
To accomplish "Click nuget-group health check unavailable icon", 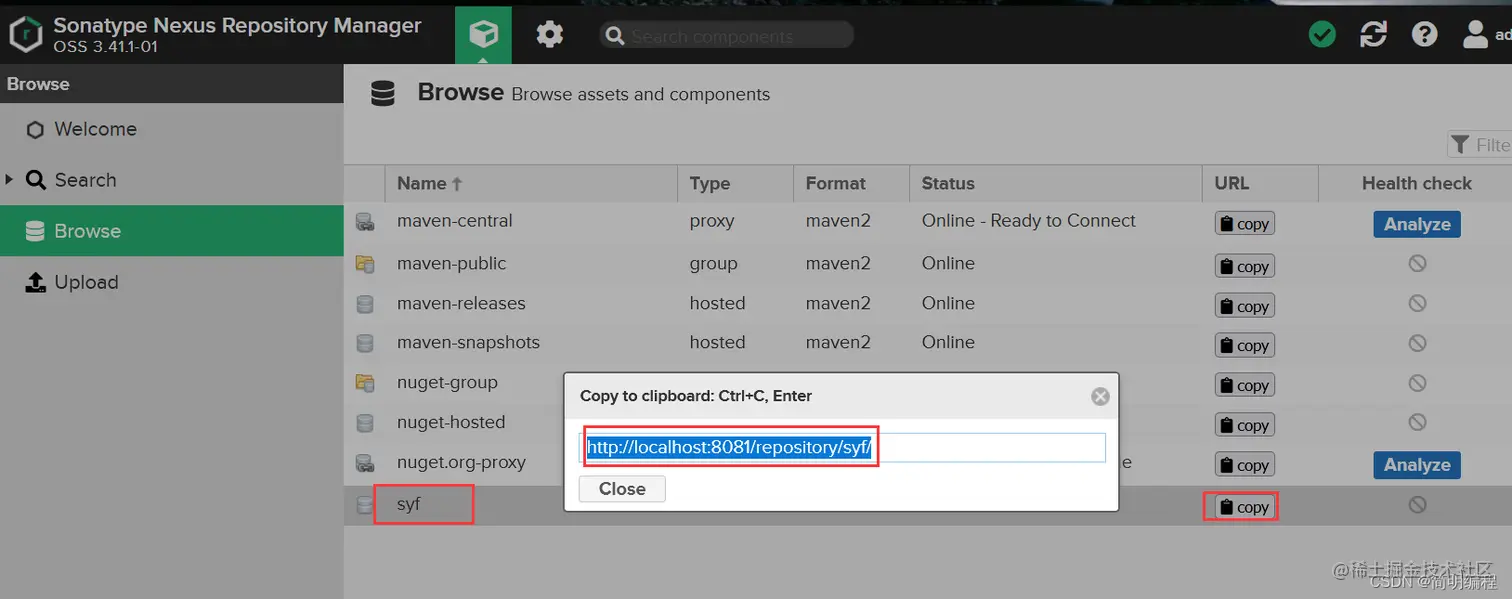I will tap(1417, 383).
